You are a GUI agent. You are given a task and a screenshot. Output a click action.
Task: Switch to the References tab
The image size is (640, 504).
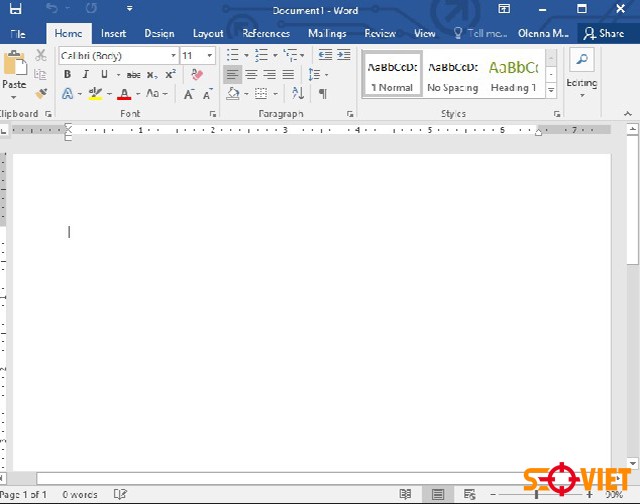pyautogui.click(x=265, y=33)
